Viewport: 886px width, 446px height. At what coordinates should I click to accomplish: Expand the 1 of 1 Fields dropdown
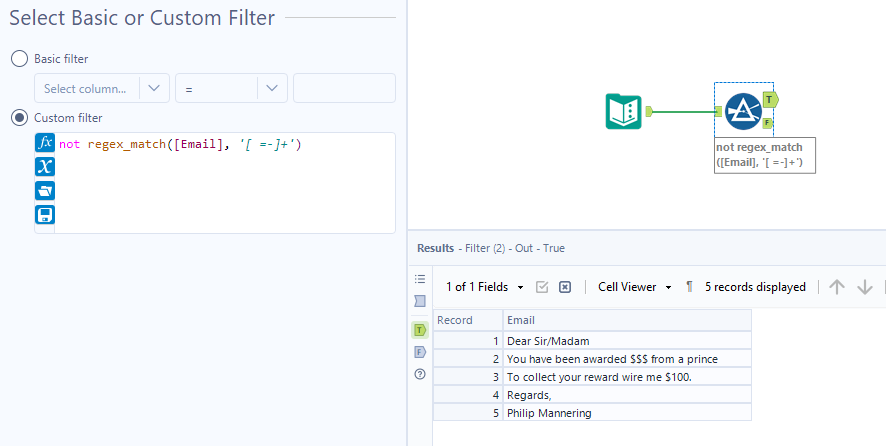coord(485,287)
